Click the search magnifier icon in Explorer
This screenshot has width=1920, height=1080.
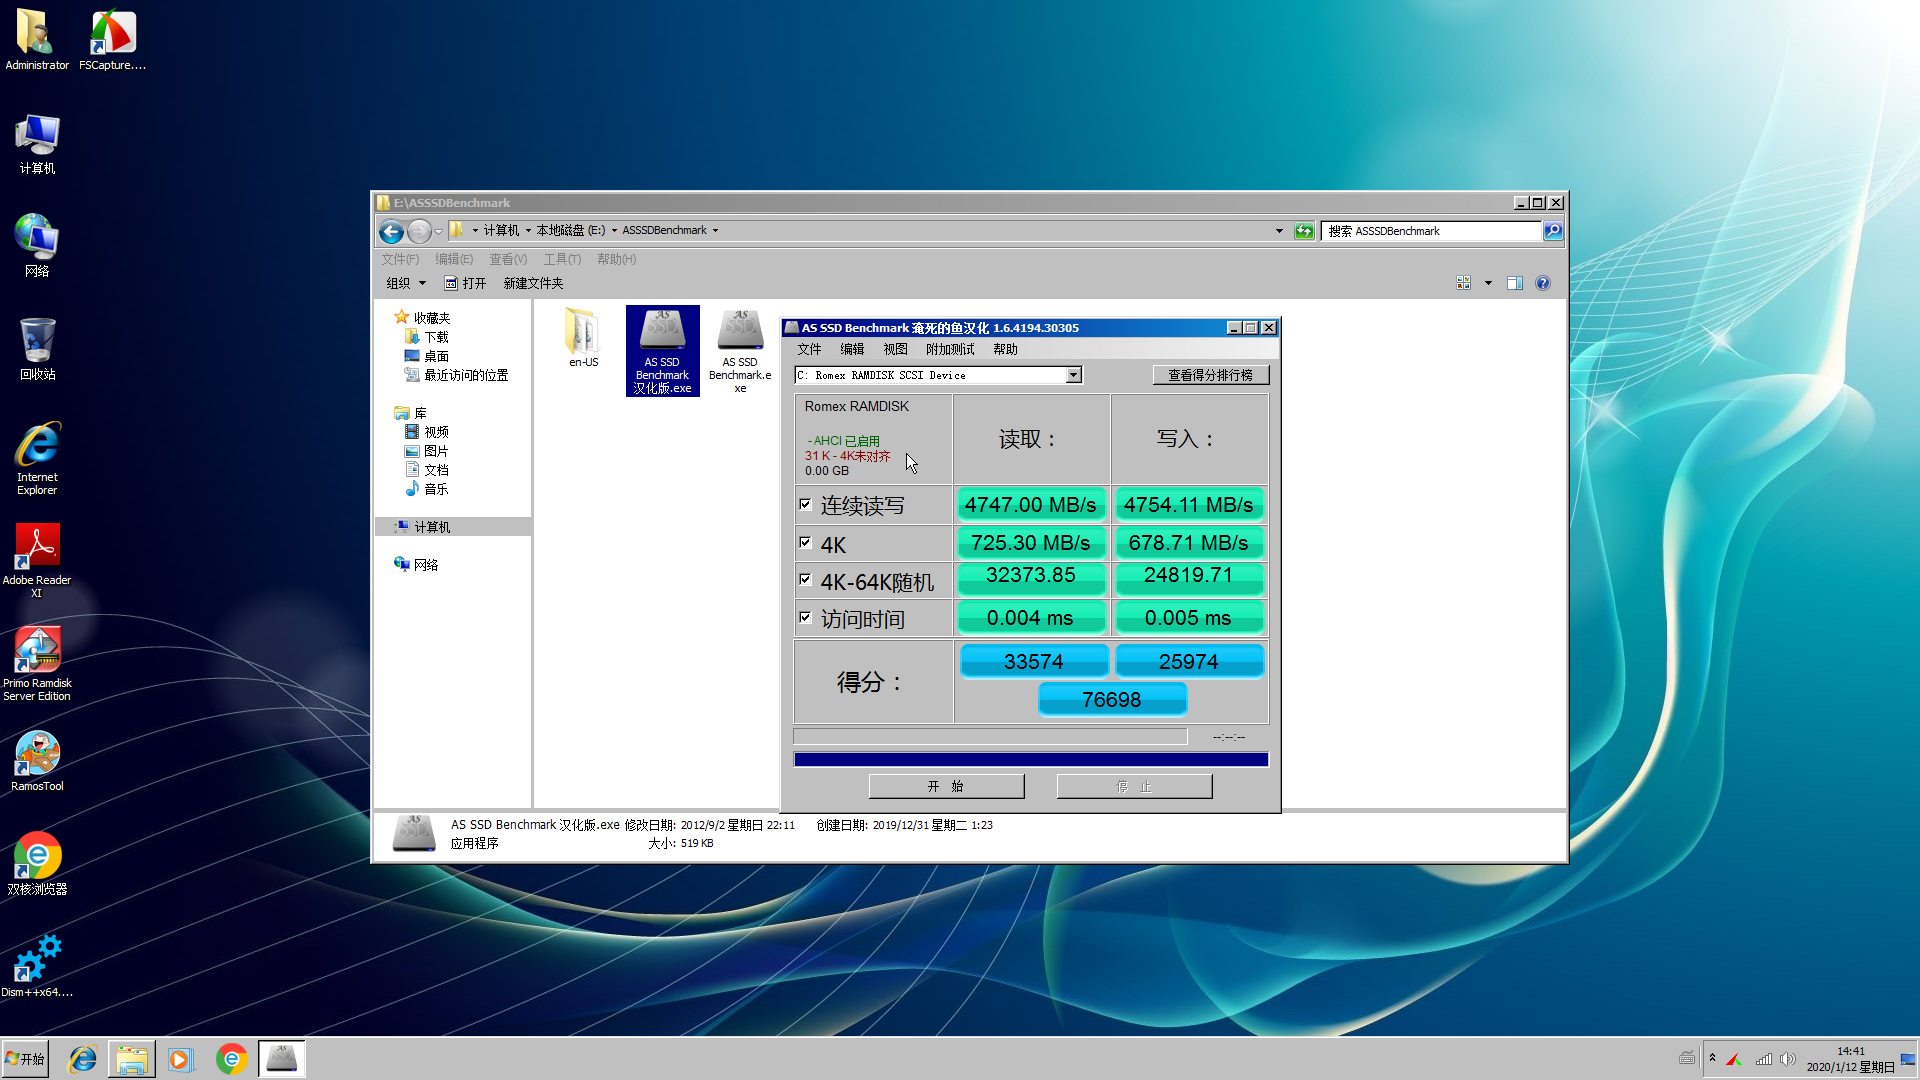coord(1552,231)
